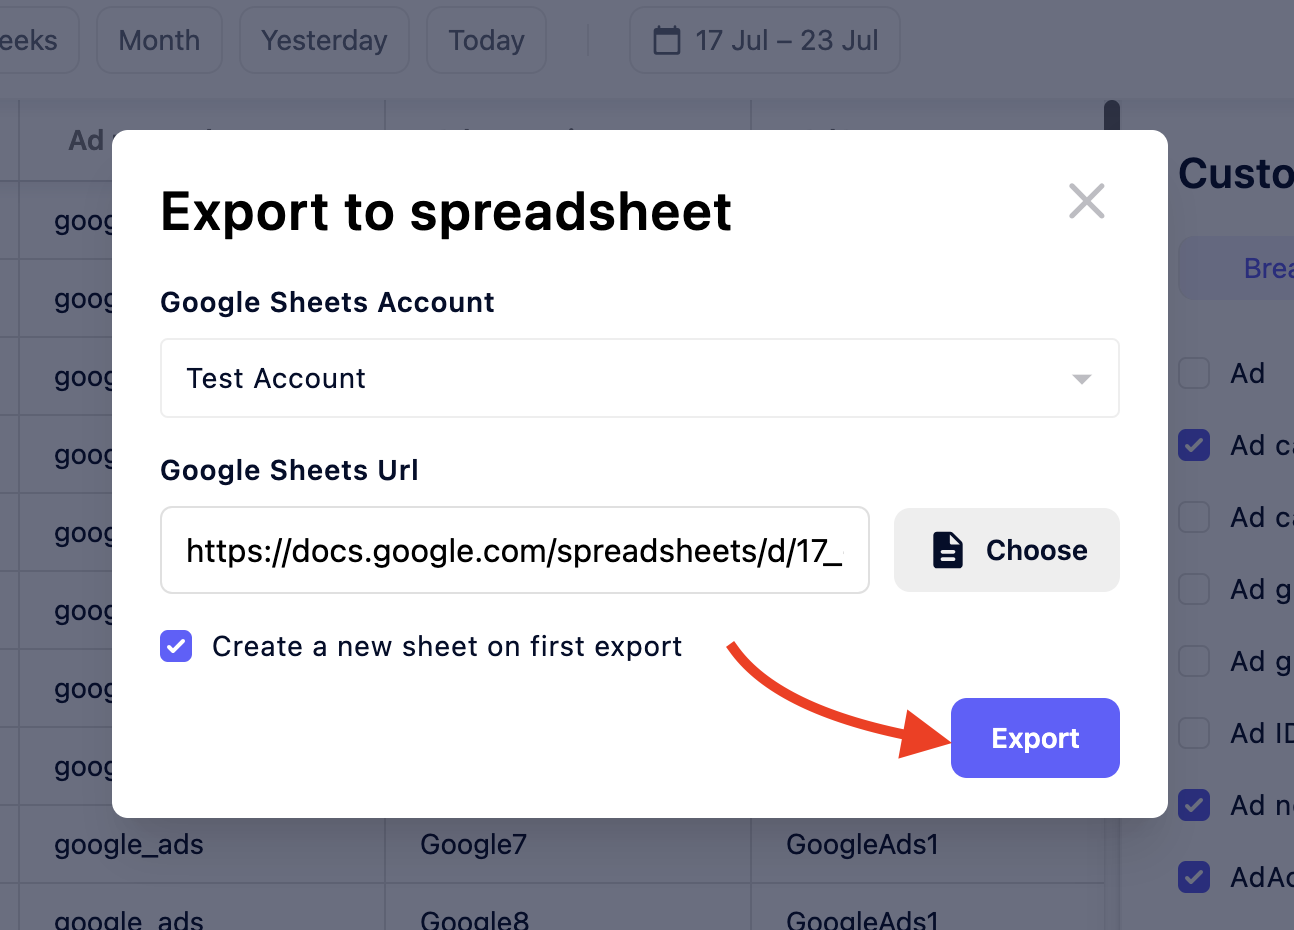Enable the Ad column checkbox
The image size is (1294, 930).
pyautogui.click(x=1193, y=373)
